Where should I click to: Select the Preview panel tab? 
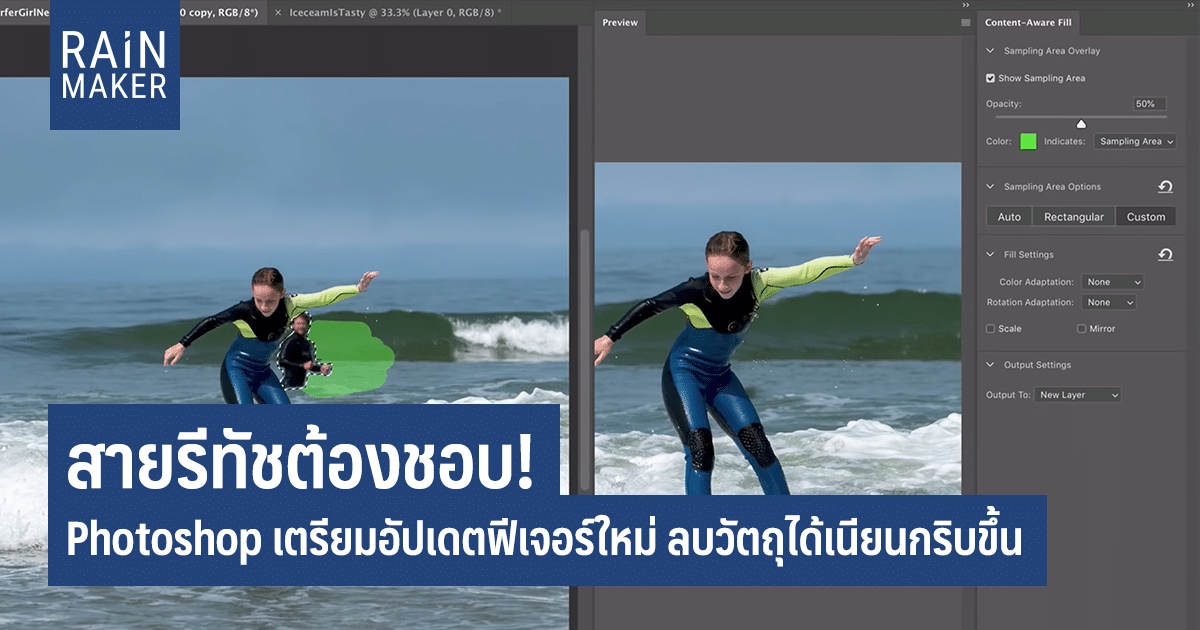620,23
